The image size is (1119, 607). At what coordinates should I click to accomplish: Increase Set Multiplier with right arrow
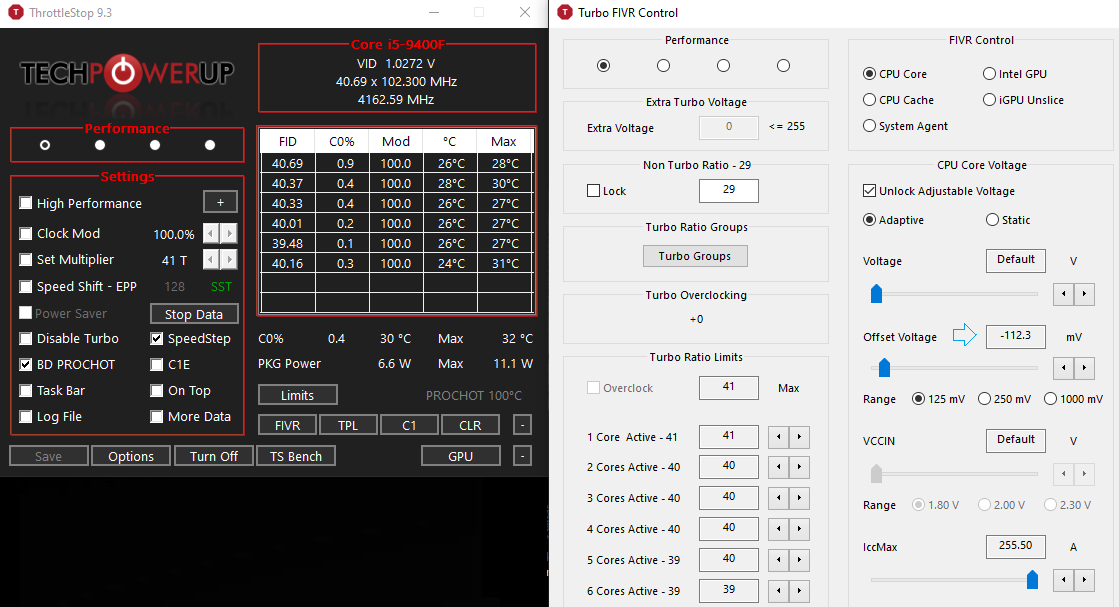(229, 260)
